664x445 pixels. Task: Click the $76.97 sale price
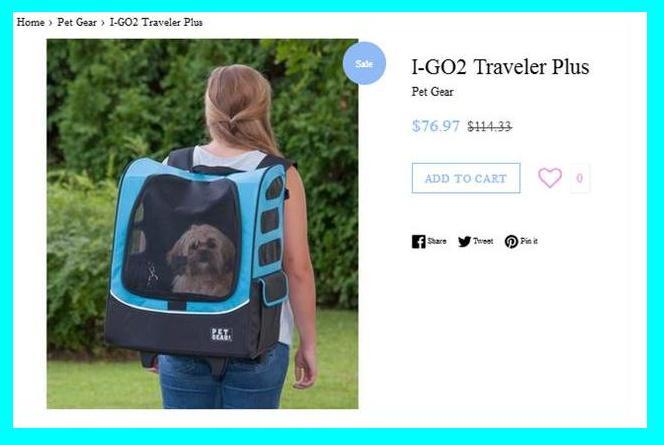tap(436, 126)
